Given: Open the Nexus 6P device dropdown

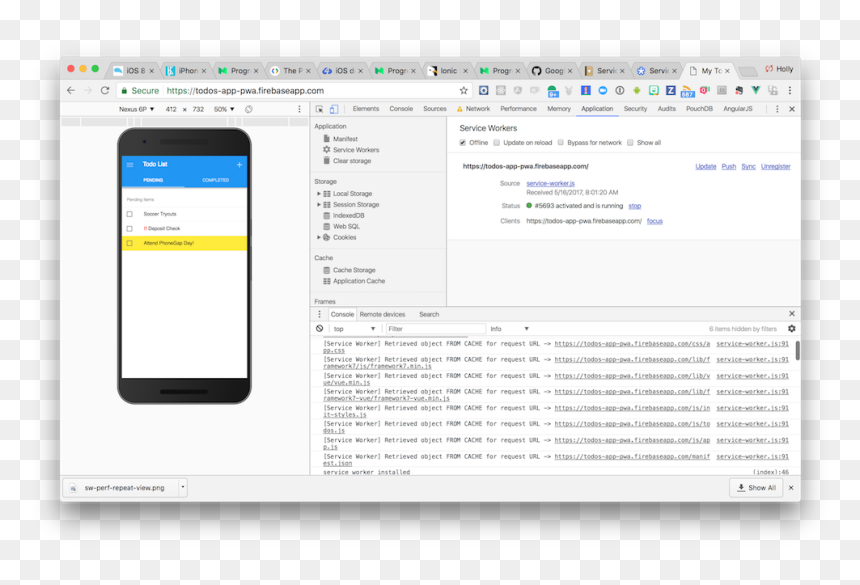Looking at the screenshot, I should point(137,109).
